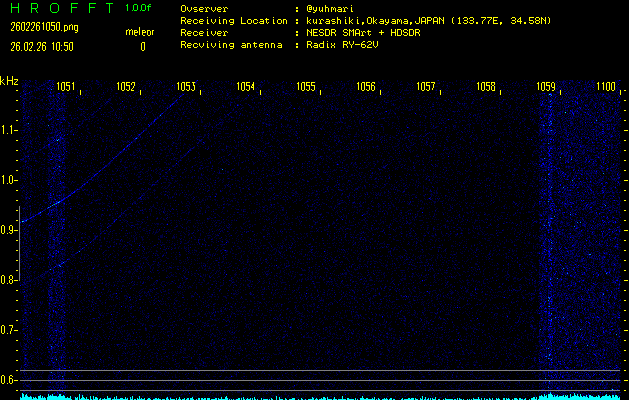Click the 1.0 frequency axis label
This screenshot has width=629, height=400.
[x=9, y=180]
